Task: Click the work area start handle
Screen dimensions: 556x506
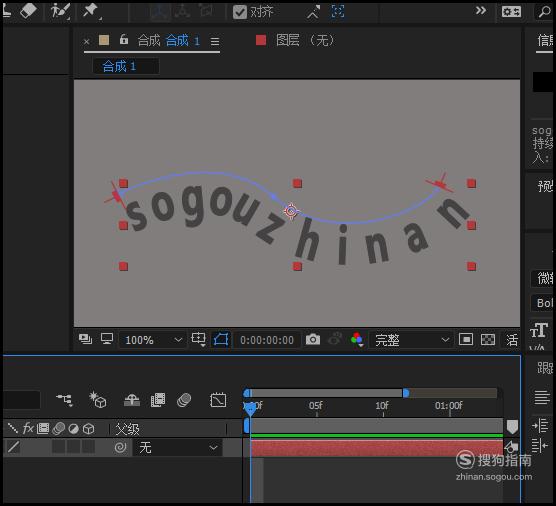Action: [x=248, y=393]
